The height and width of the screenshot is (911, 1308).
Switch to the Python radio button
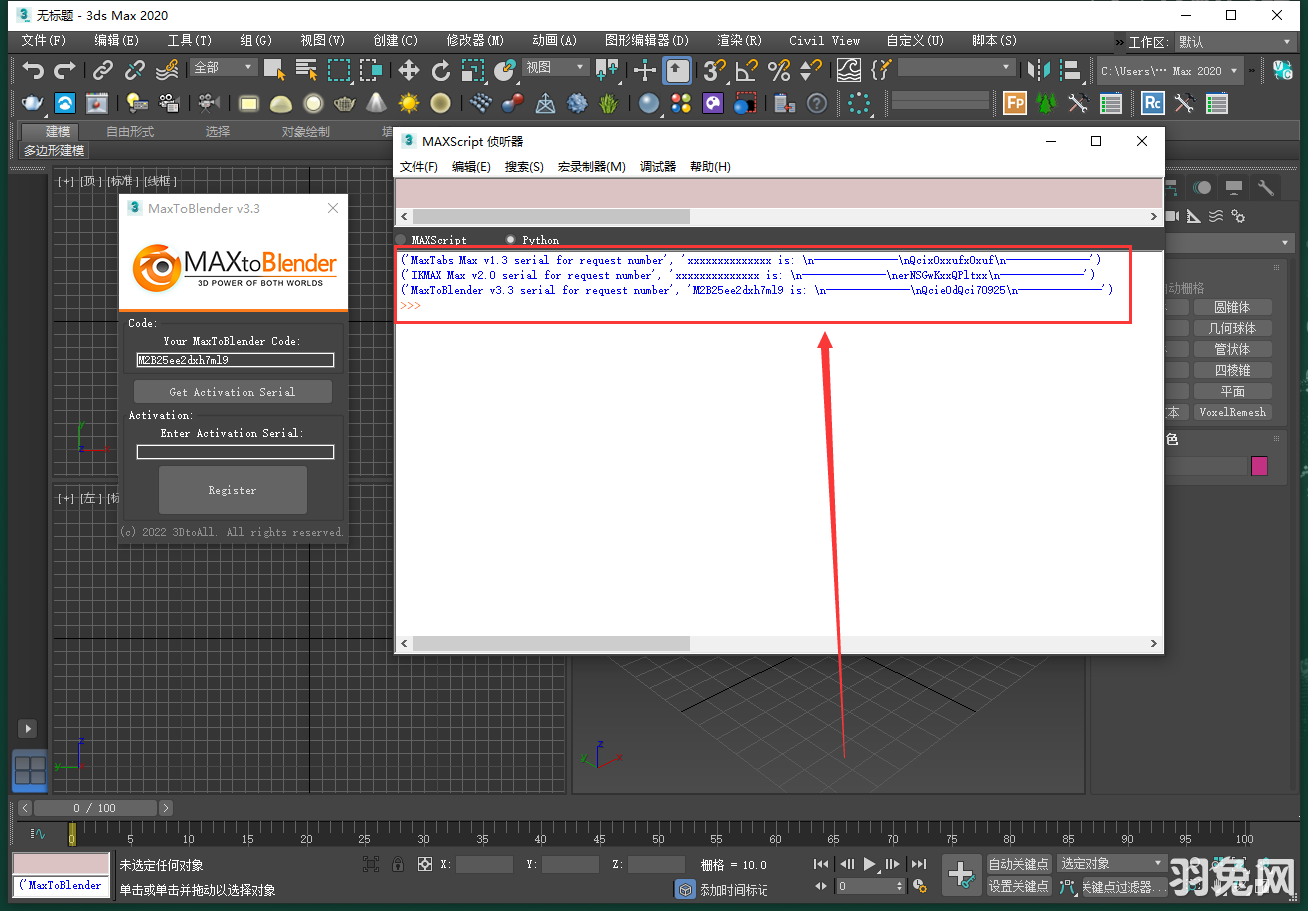click(x=511, y=240)
